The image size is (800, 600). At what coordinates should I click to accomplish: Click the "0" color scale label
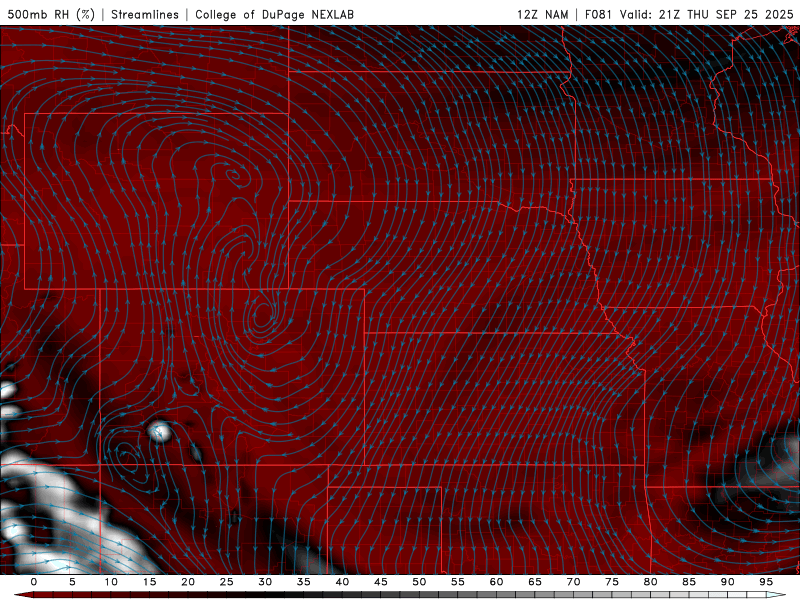[34, 582]
